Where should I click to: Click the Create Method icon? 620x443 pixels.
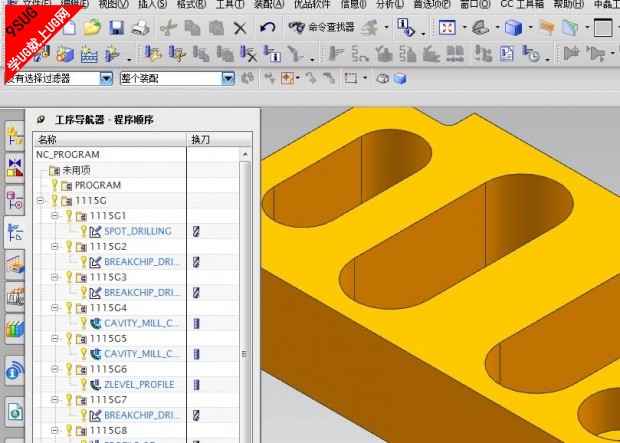pyautogui.click(x=89, y=53)
